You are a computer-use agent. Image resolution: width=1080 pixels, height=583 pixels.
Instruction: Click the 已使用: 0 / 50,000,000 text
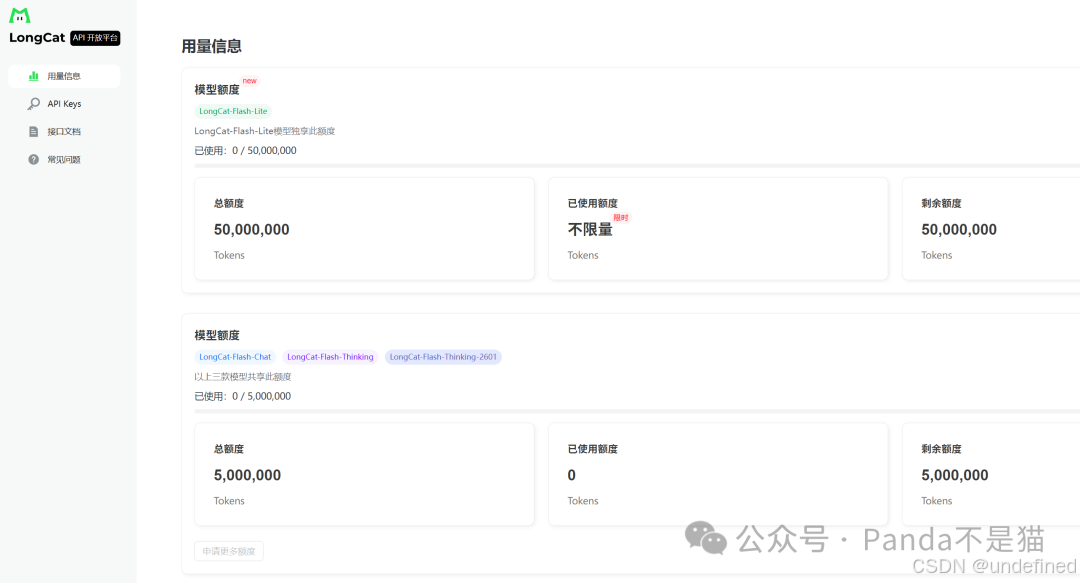(245, 150)
